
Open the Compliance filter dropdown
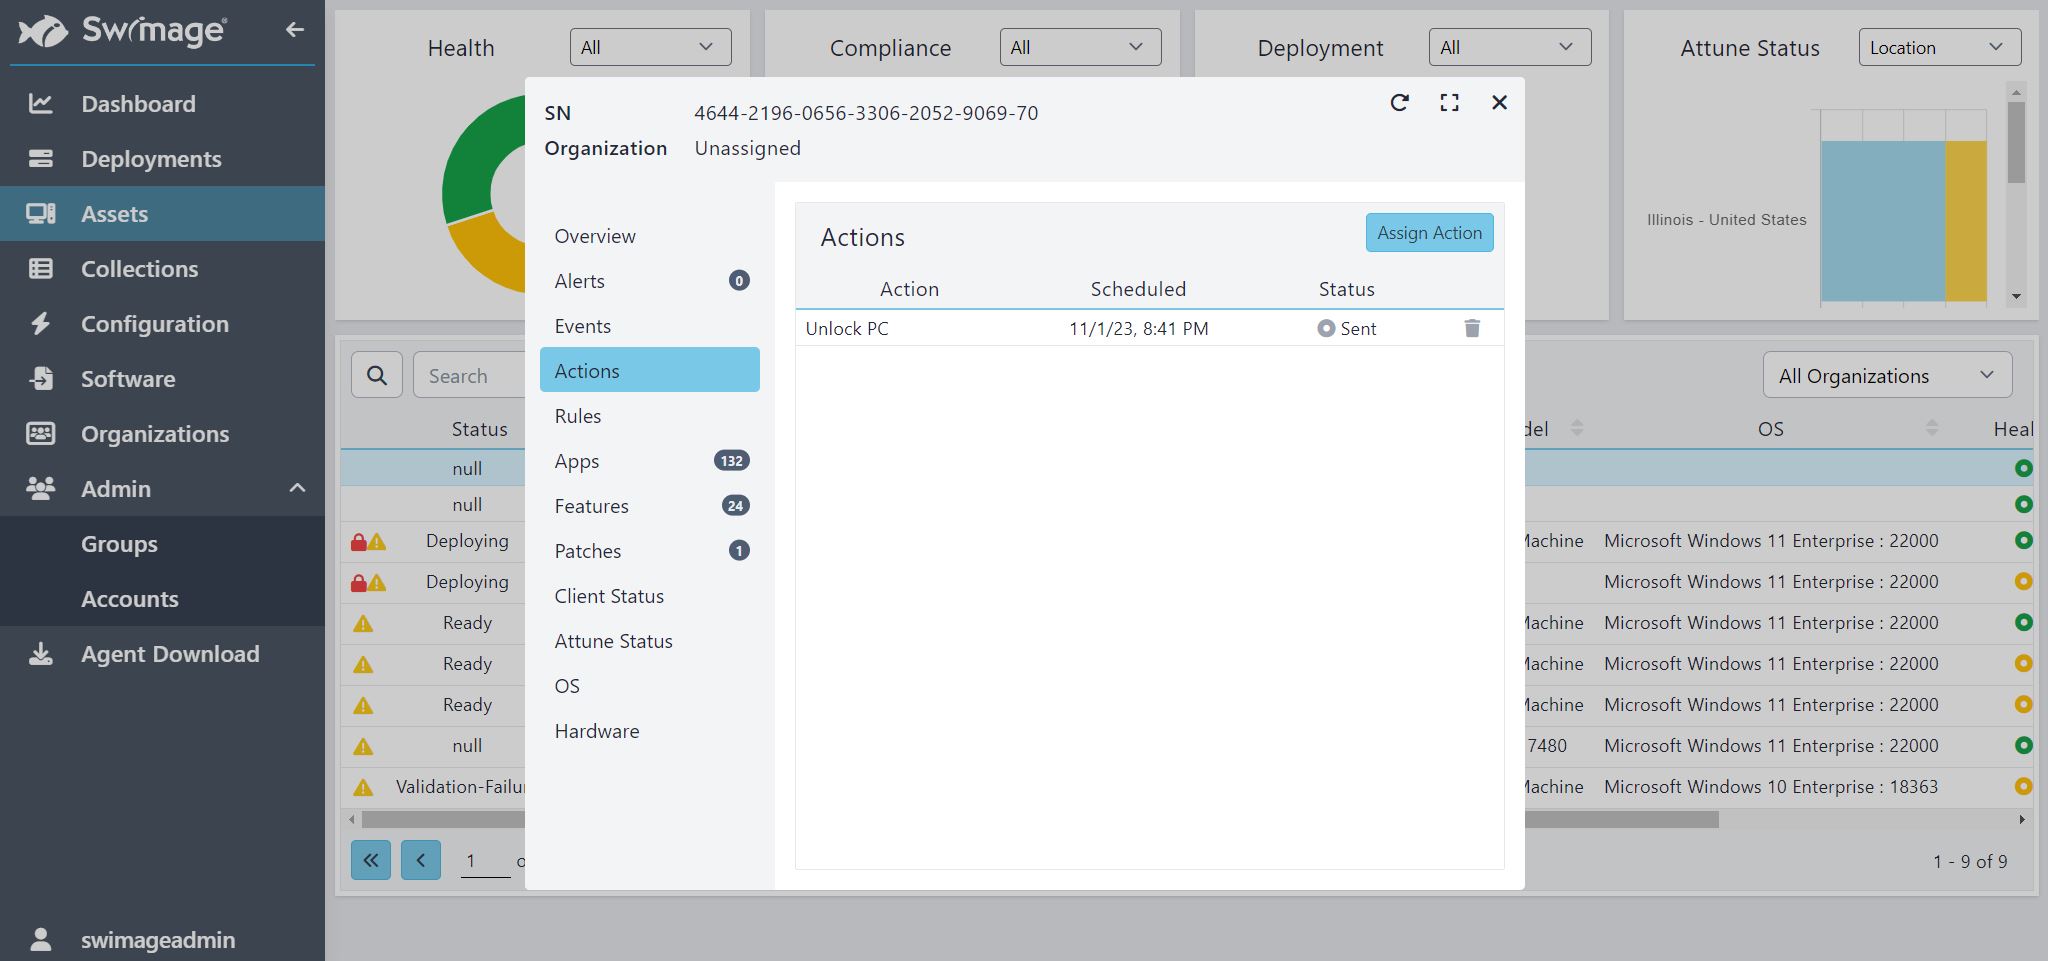click(1080, 47)
